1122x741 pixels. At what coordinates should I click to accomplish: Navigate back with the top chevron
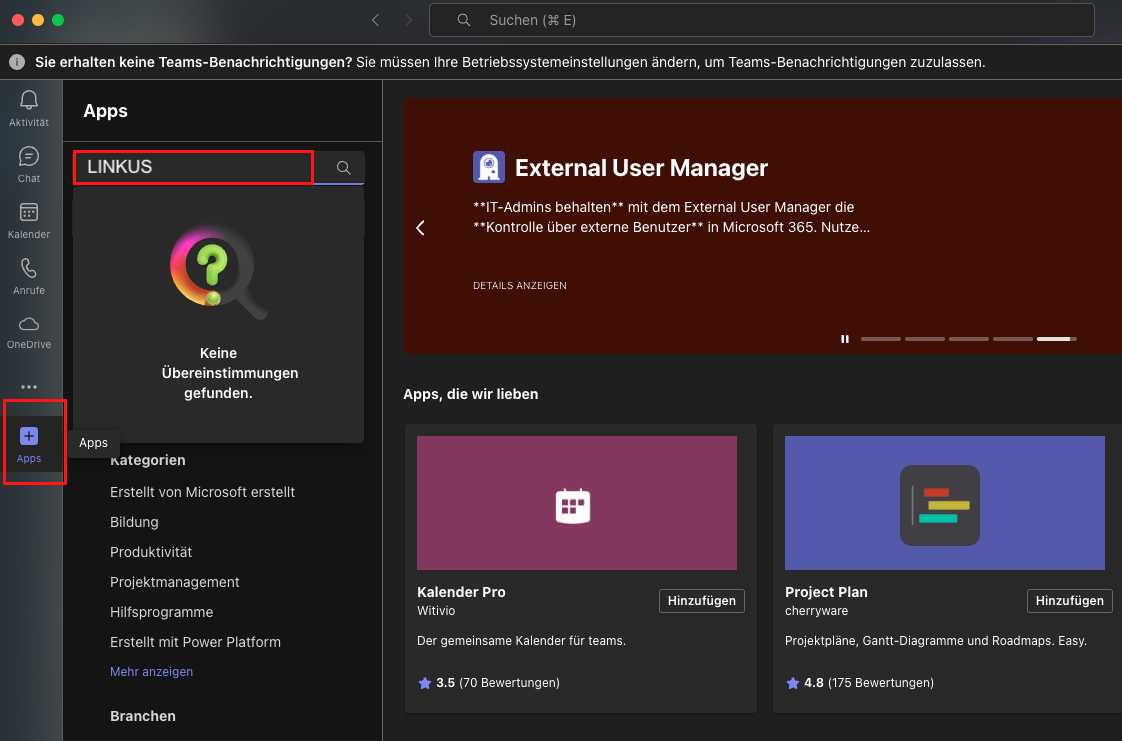point(376,20)
